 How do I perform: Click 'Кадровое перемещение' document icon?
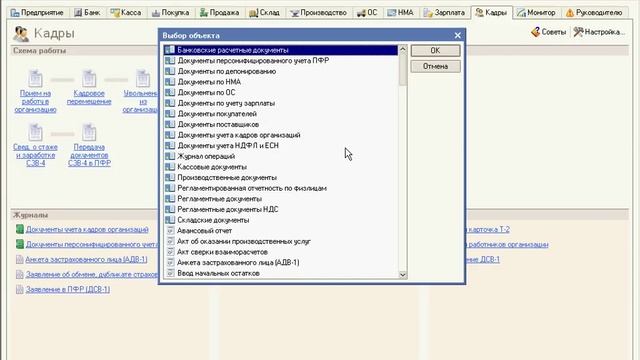point(89,78)
